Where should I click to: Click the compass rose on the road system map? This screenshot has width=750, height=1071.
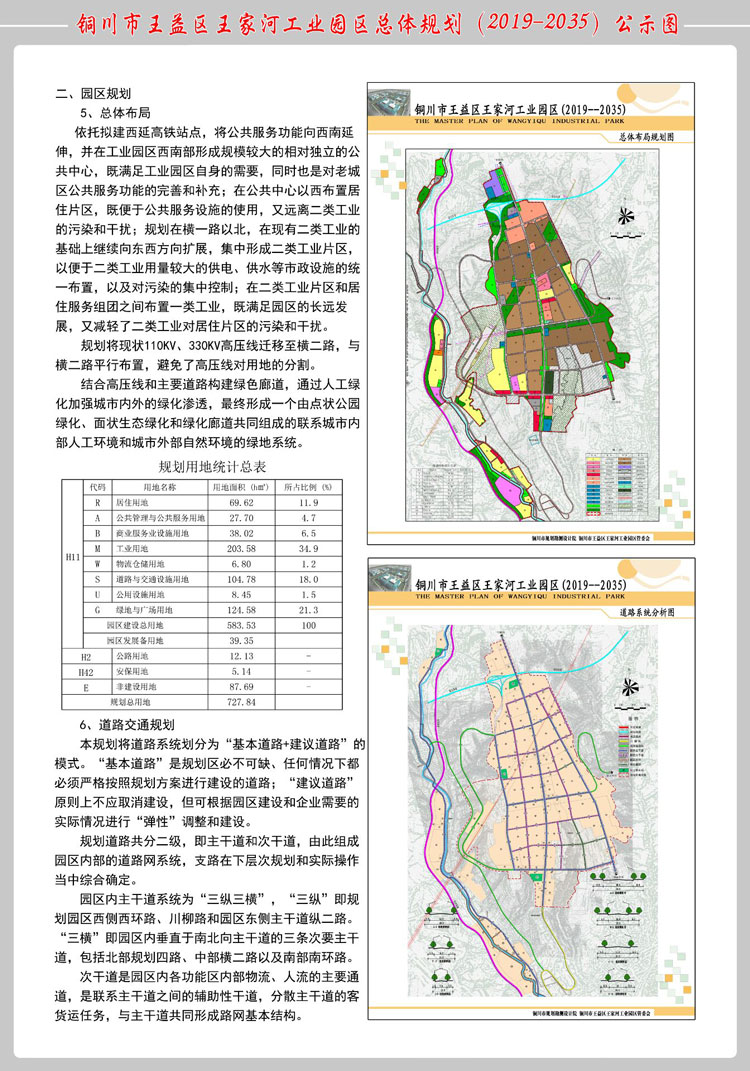629,687
